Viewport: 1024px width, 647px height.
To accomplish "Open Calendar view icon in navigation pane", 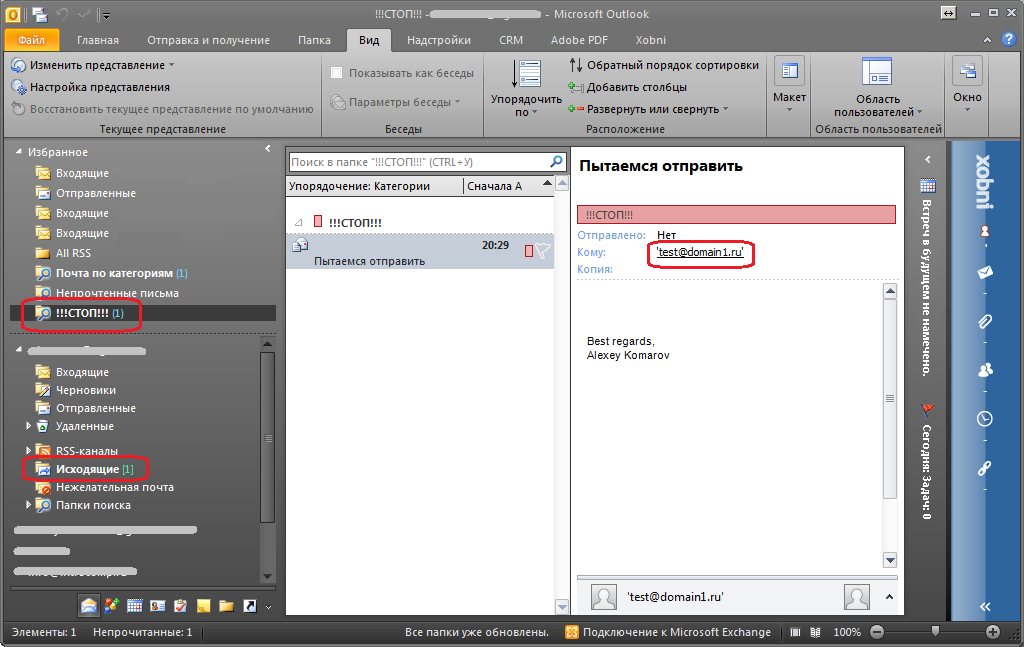I will click(x=135, y=606).
